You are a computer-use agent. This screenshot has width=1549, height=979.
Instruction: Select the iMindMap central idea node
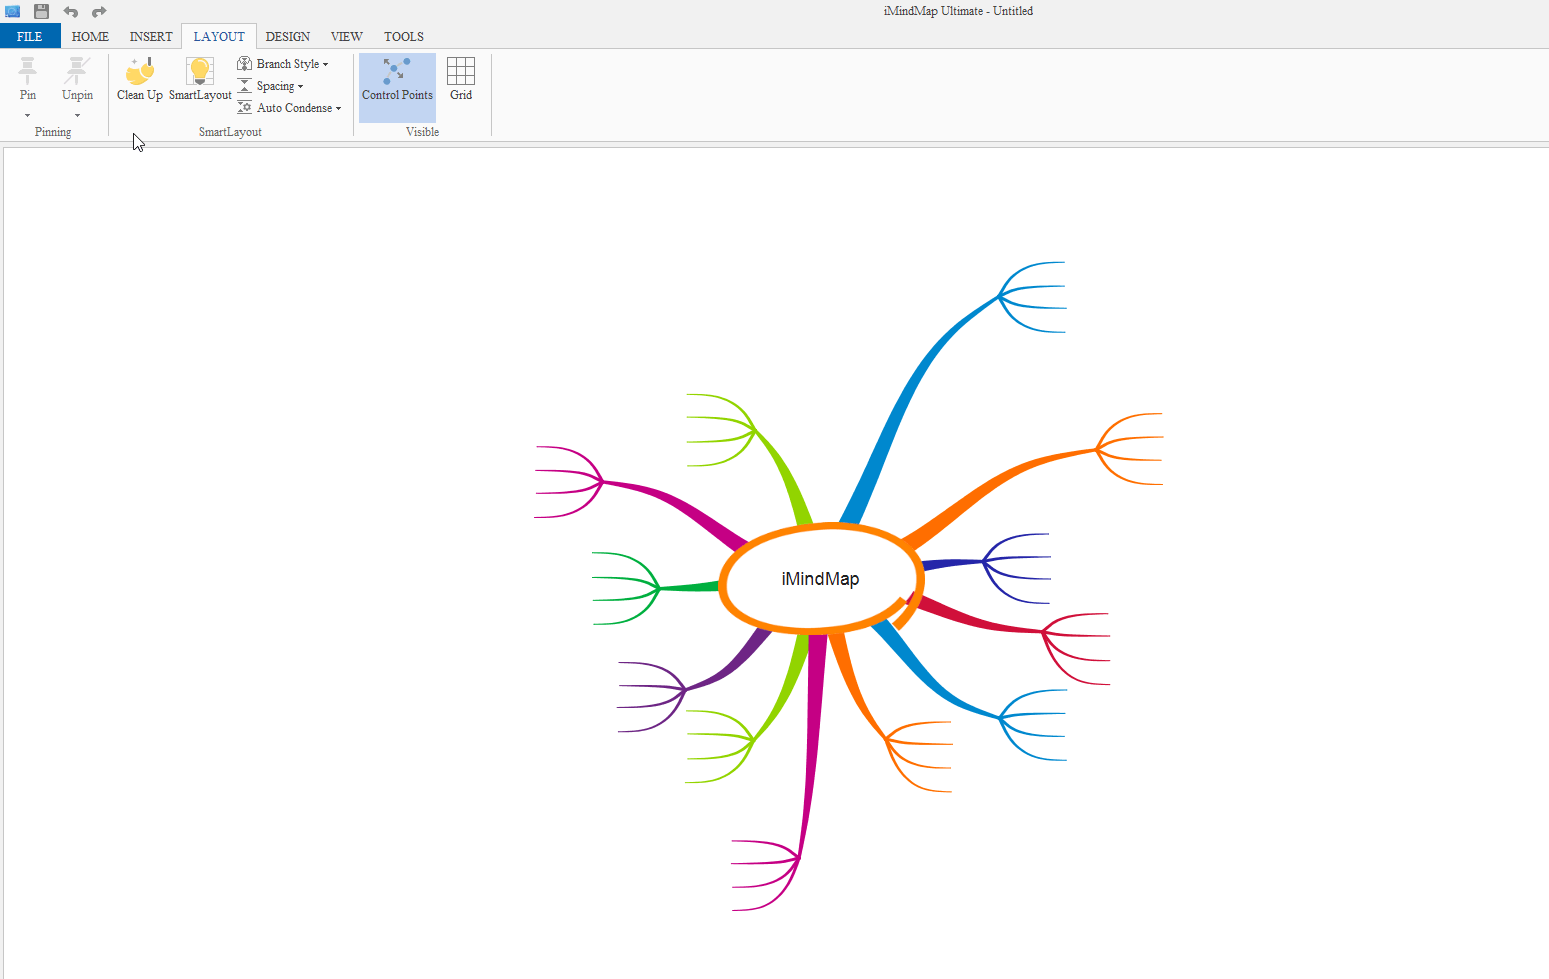pos(820,579)
